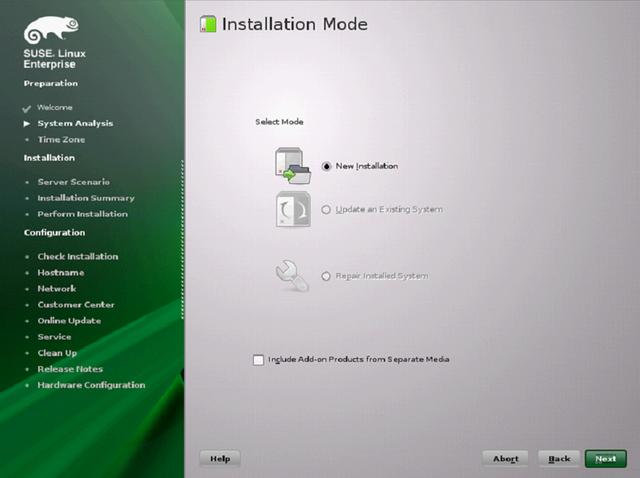
Task: Click the Update an Existing System icon
Action: (x=293, y=209)
